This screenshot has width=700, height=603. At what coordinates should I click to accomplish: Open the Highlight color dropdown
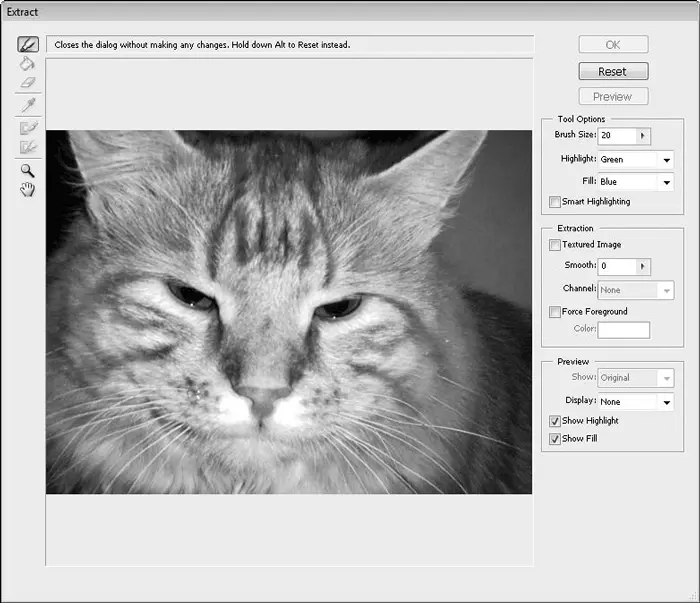pyautogui.click(x=665, y=159)
